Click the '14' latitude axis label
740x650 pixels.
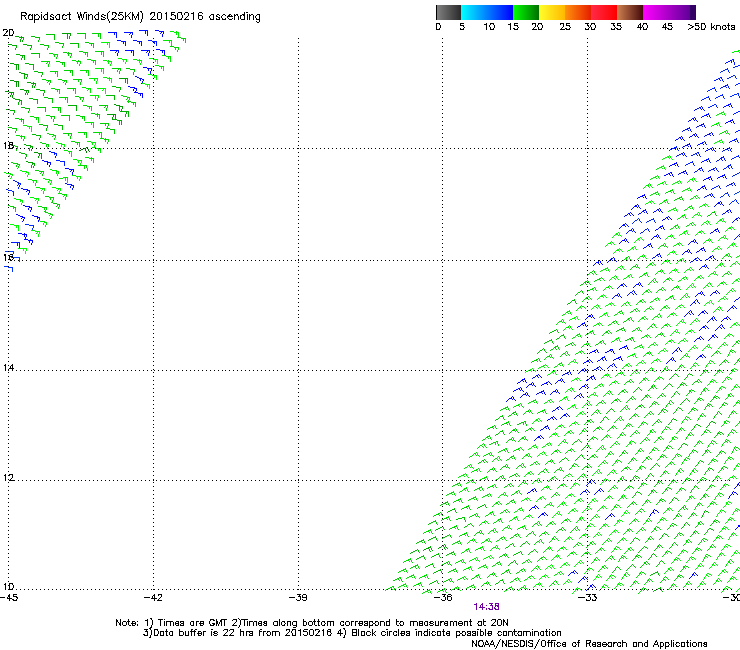point(8,368)
